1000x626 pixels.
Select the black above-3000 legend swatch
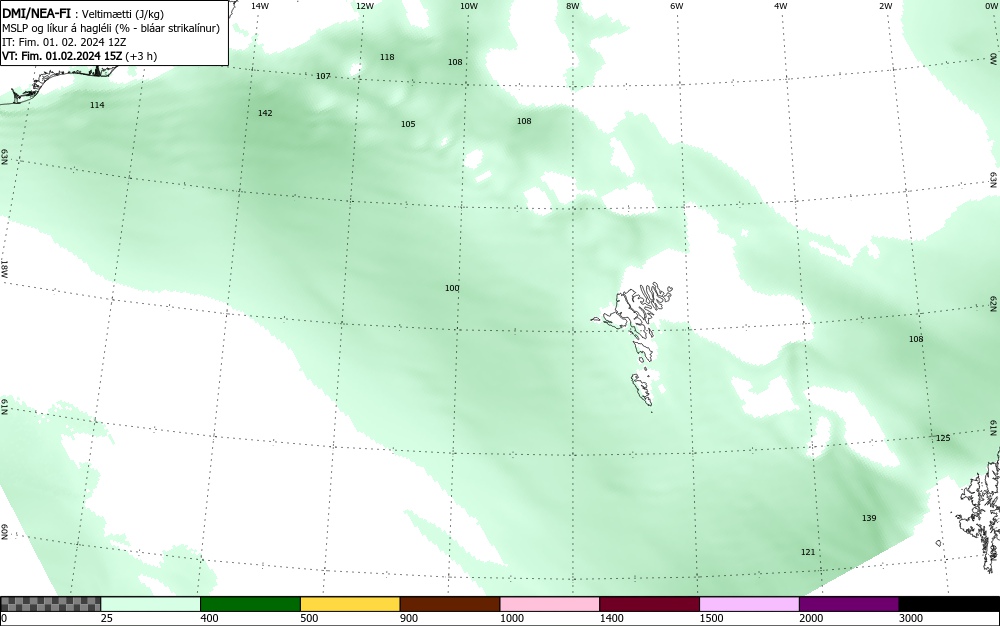pyautogui.click(x=949, y=604)
